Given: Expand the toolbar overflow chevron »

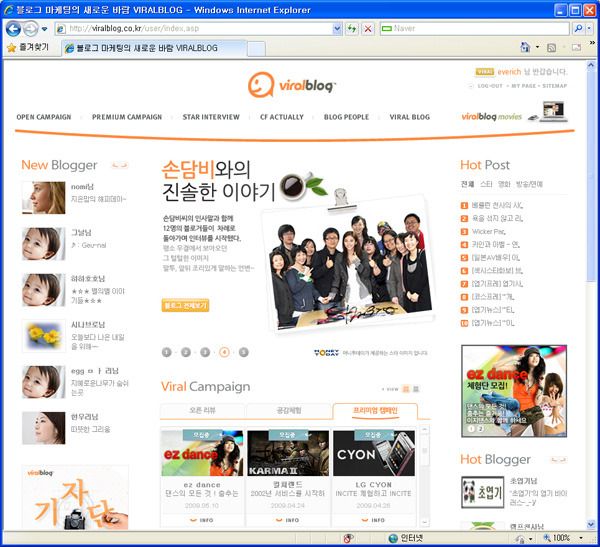Looking at the screenshot, I should 592,42.
